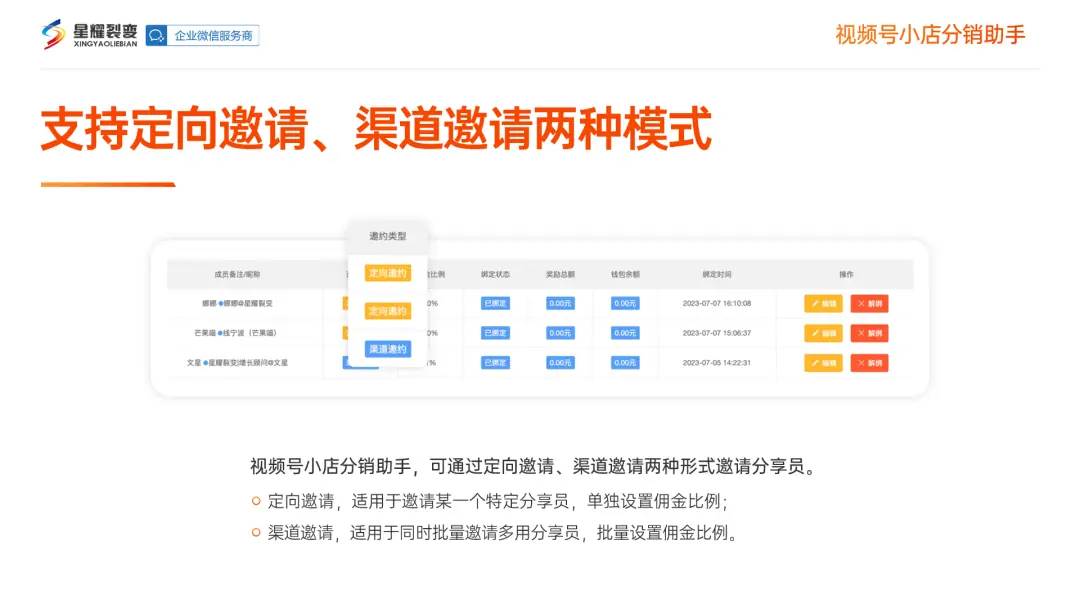Edit the member bound at 16:10:08
1080x608 pixels.
823,304
